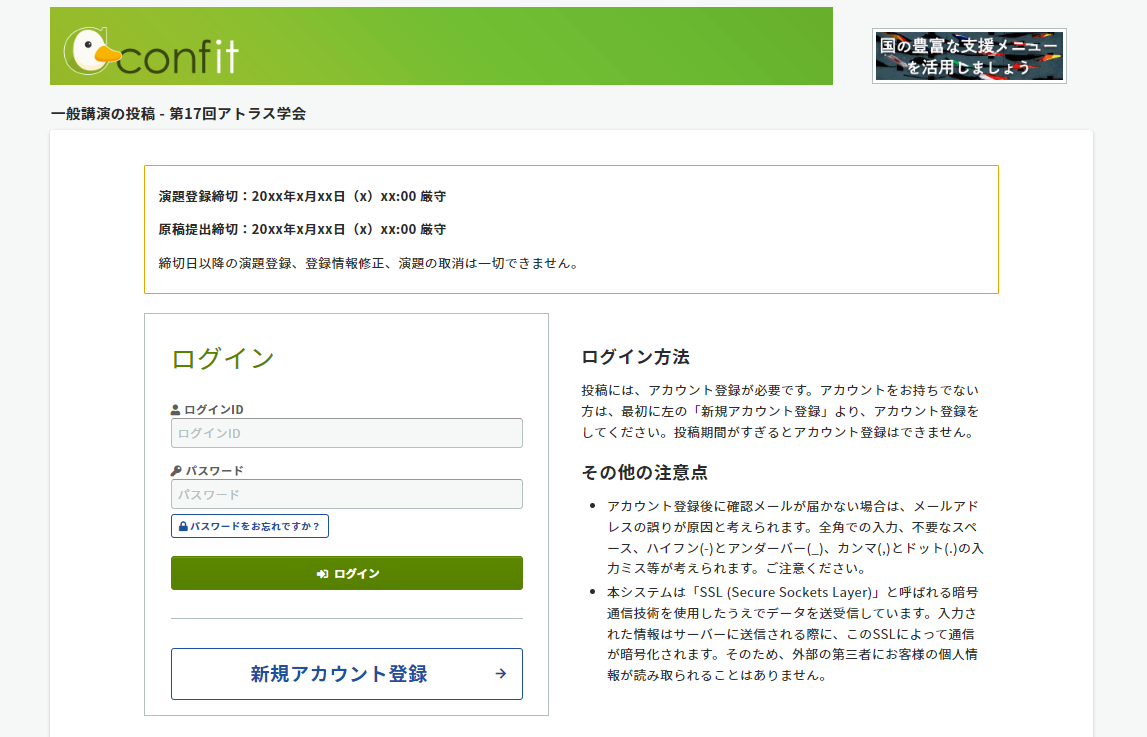Viewport: 1147px width, 737px height.
Task: Click the arrow icon inside the ログイン button
Action: 321,573
